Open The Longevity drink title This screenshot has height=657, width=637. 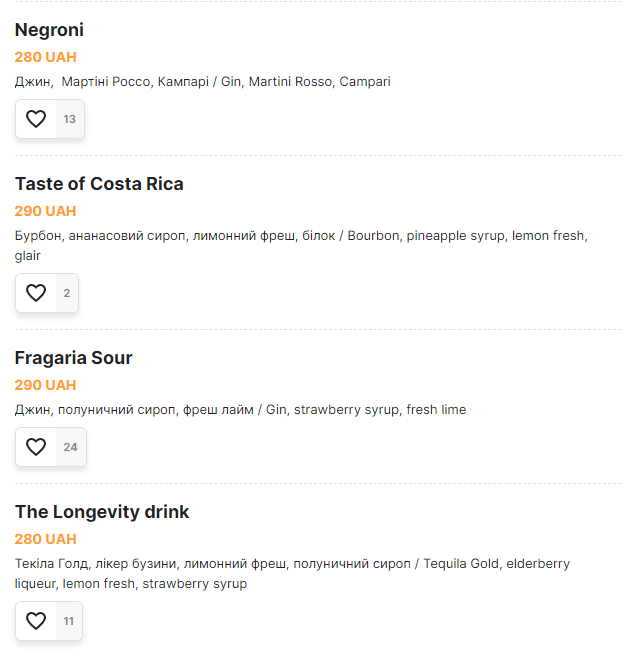(102, 512)
